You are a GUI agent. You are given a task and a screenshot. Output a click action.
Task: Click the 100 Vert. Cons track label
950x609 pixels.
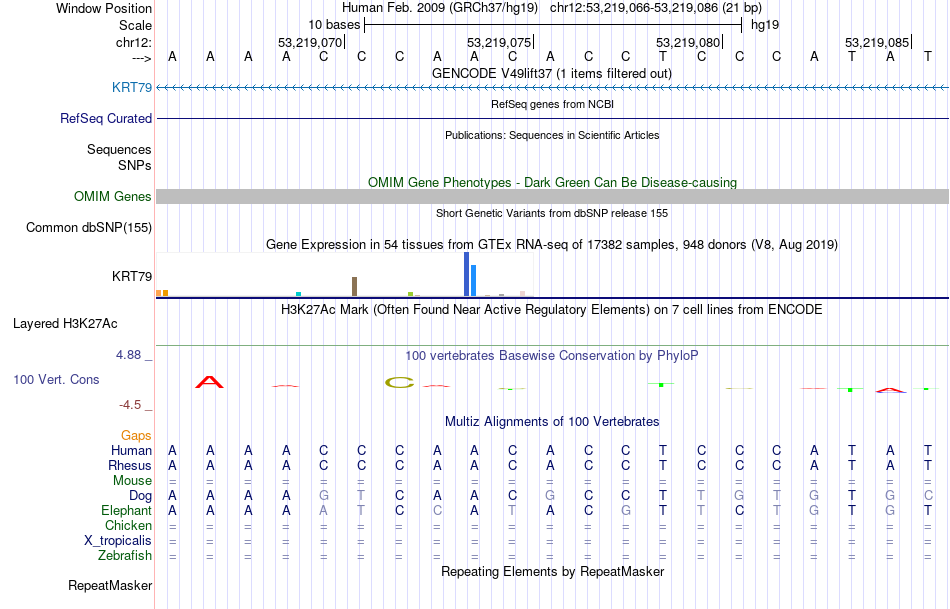pyautogui.click(x=56, y=379)
